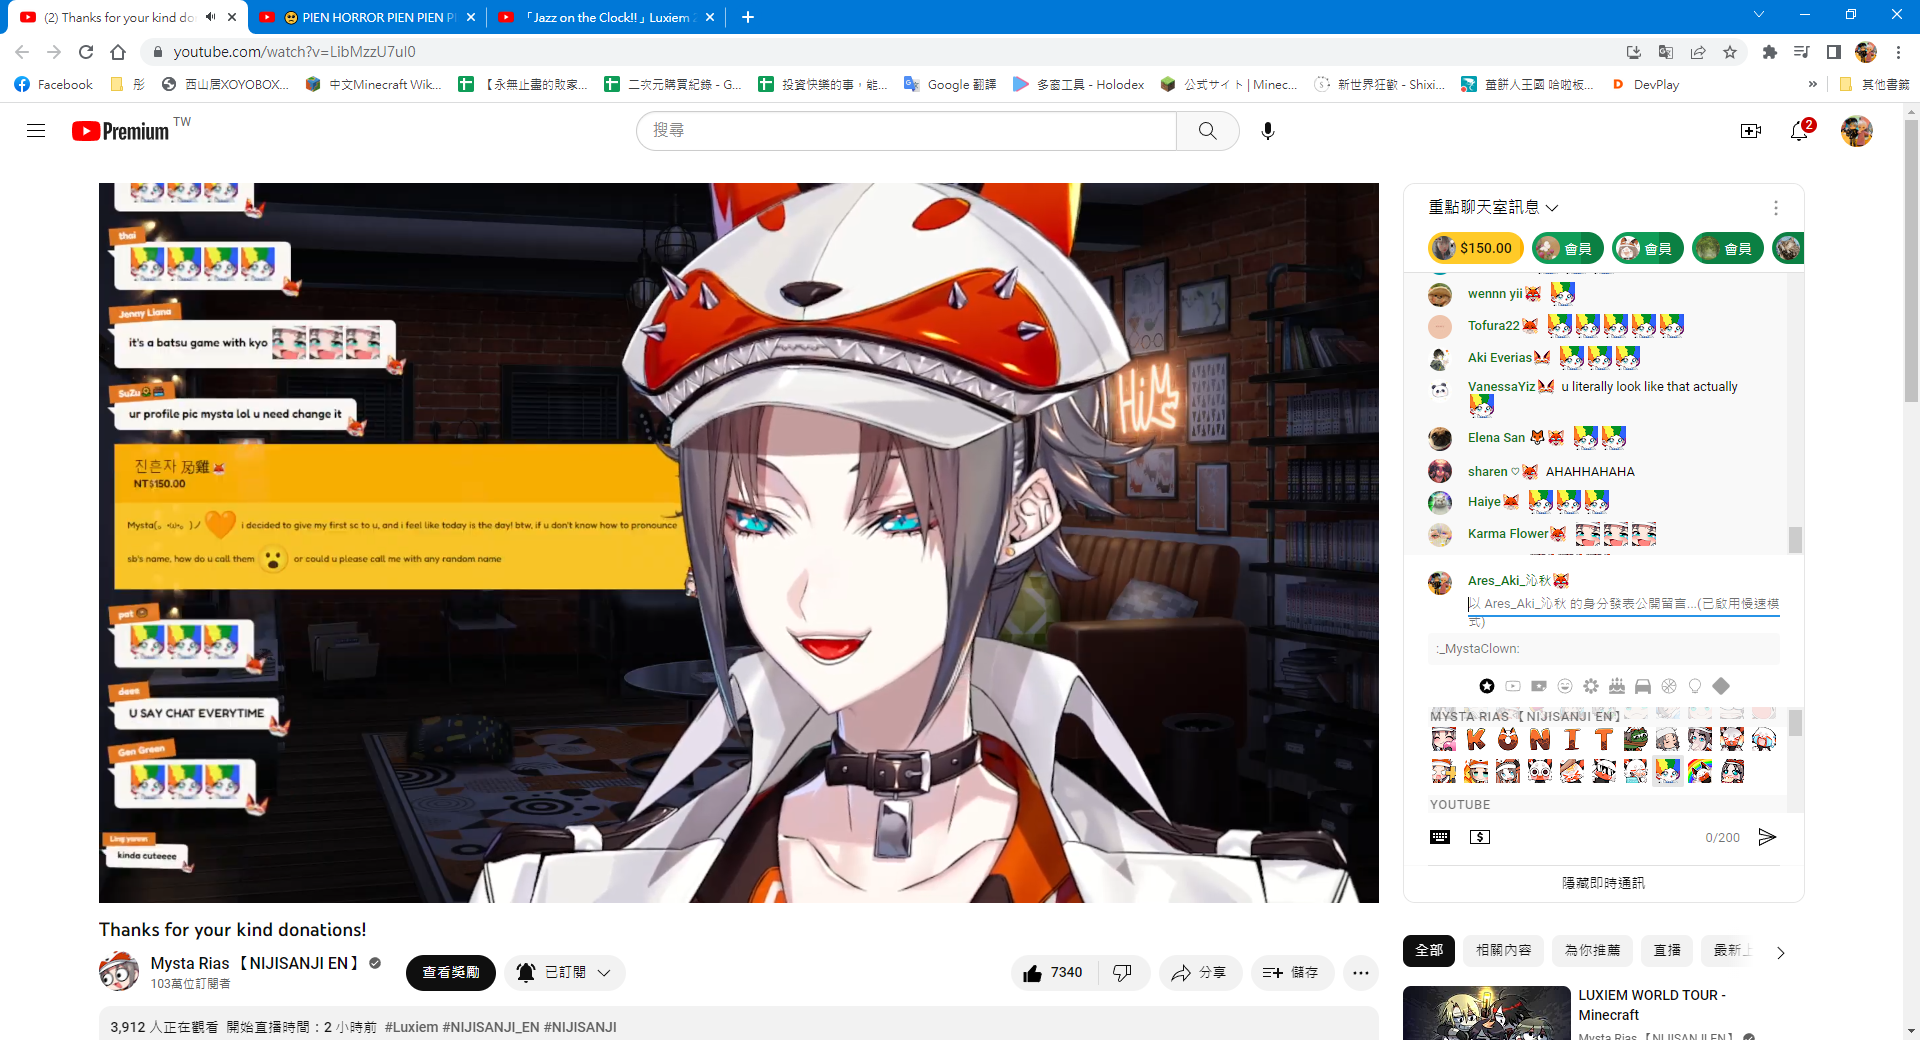Screen dimensions: 1920x1040
Task: Select the diamond symbols emoji category
Action: click(1721, 686)
